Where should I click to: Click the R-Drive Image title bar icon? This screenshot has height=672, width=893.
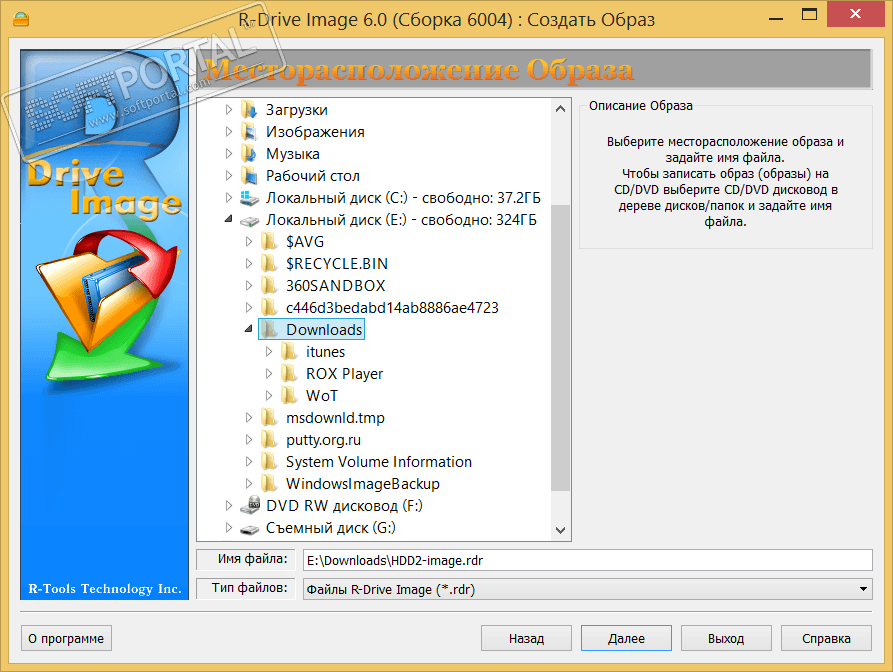(21, 19)
